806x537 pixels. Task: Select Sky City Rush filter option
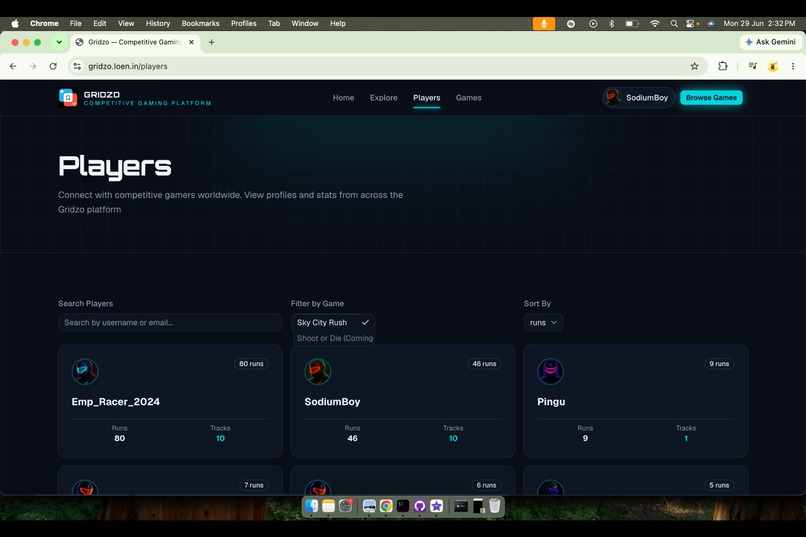333,322
